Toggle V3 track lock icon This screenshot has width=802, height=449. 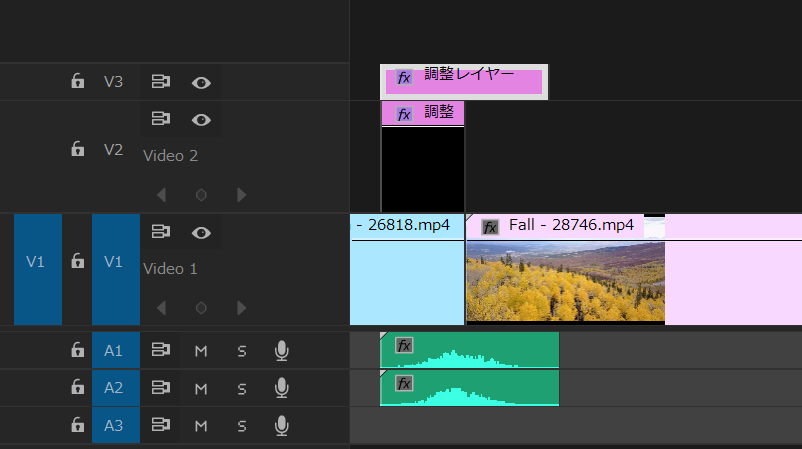pos(77,81)
